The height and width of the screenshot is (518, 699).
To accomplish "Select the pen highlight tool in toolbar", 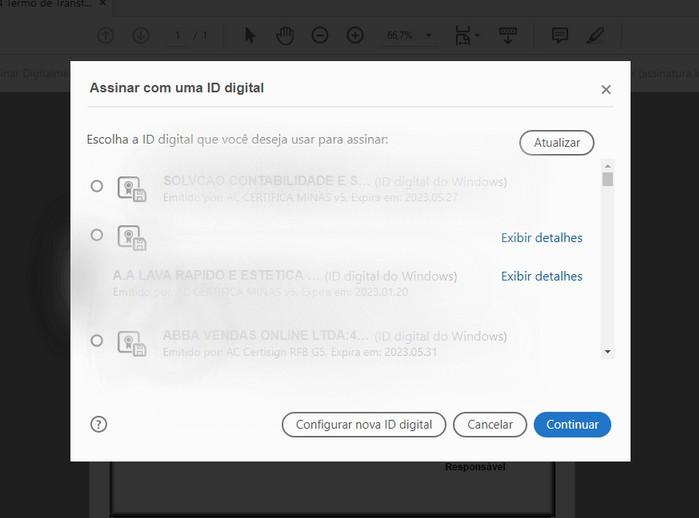I will 595,36.
